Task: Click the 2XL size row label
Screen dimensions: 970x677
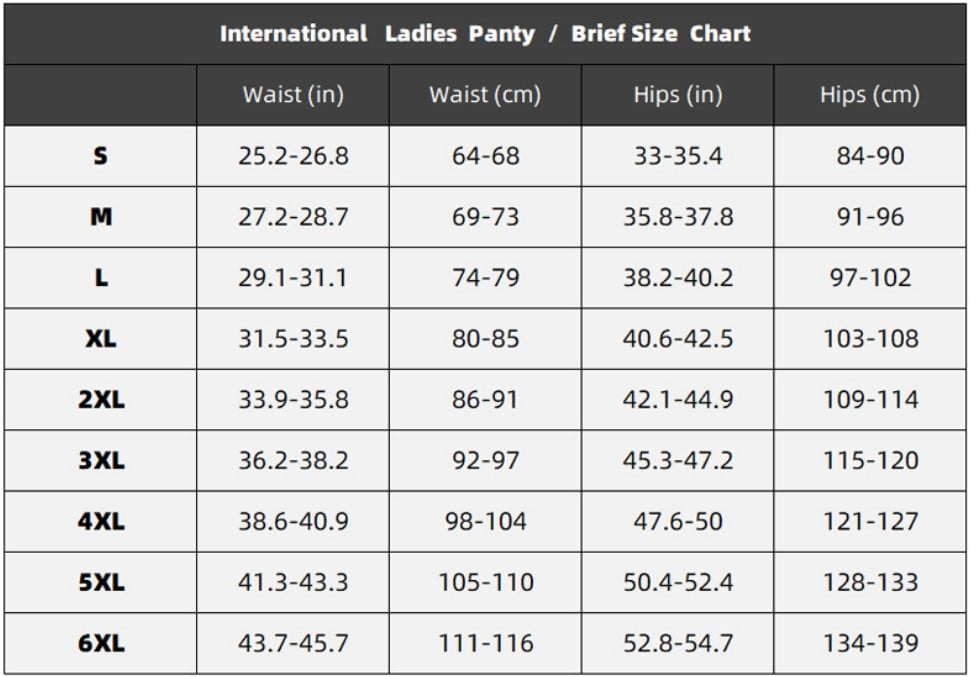Action: pos(101,399)
